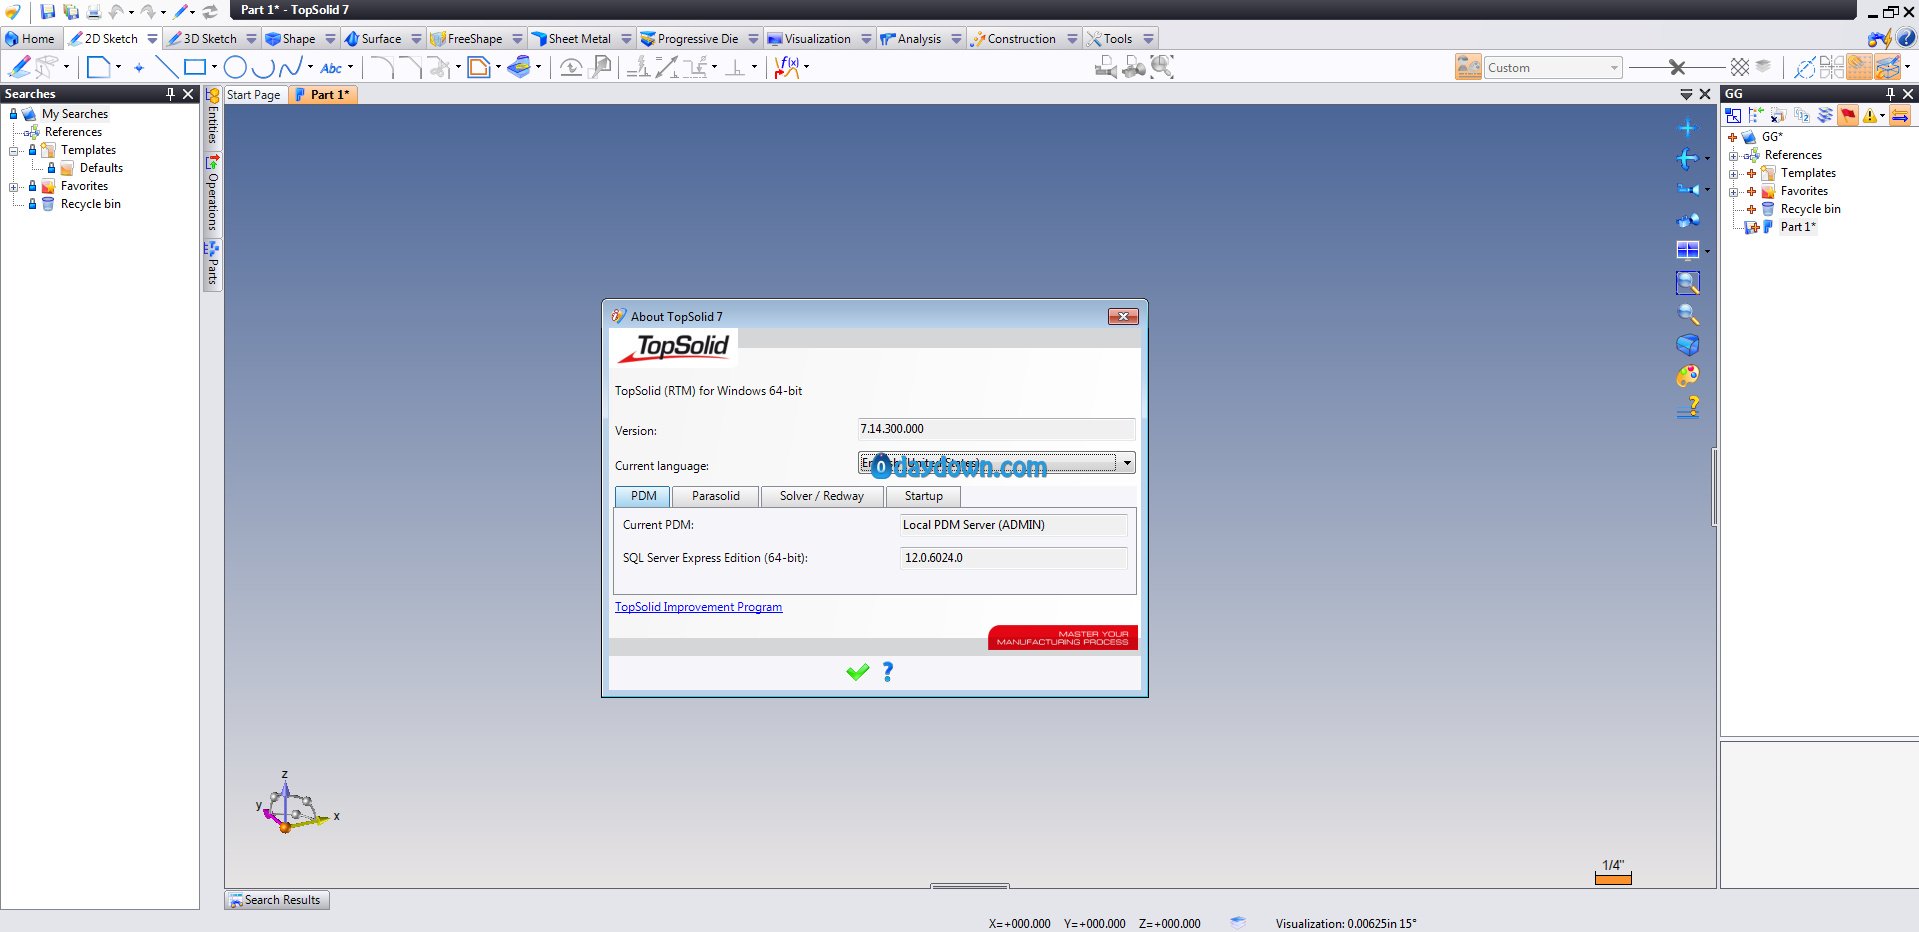Open the Start Page document tab

click(x=254, y=95)
